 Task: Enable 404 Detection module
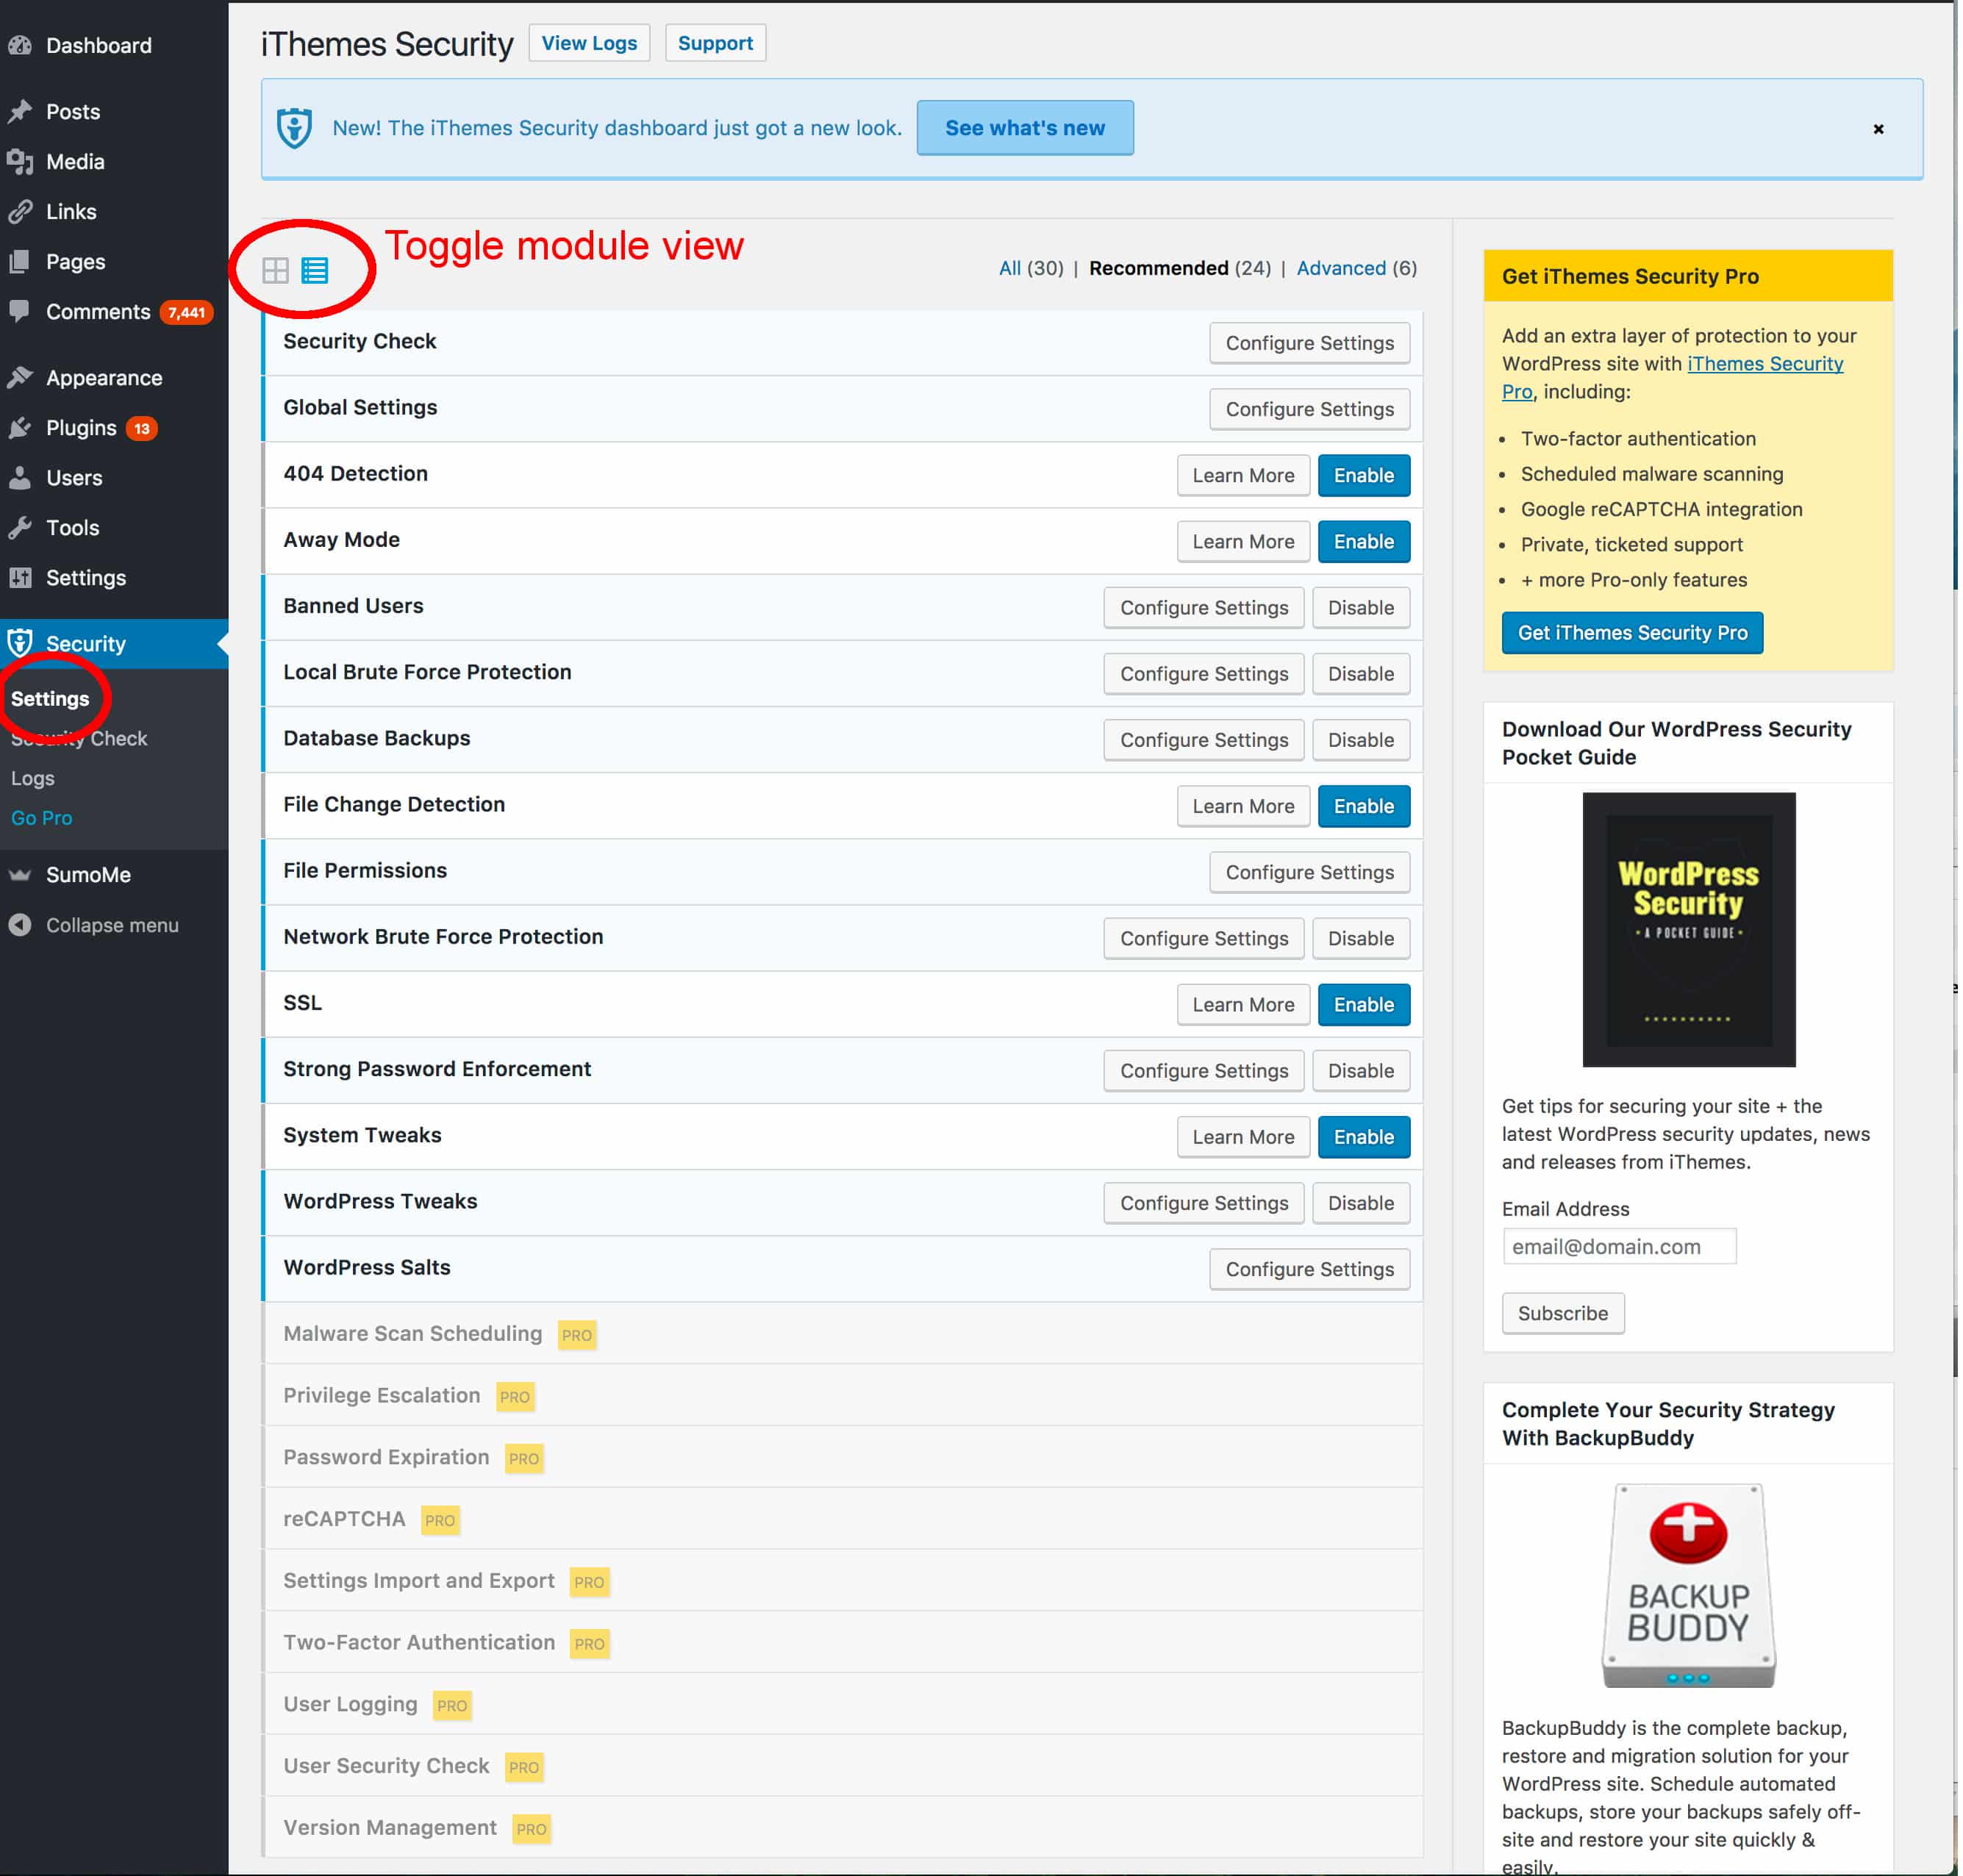(1363, 475)
